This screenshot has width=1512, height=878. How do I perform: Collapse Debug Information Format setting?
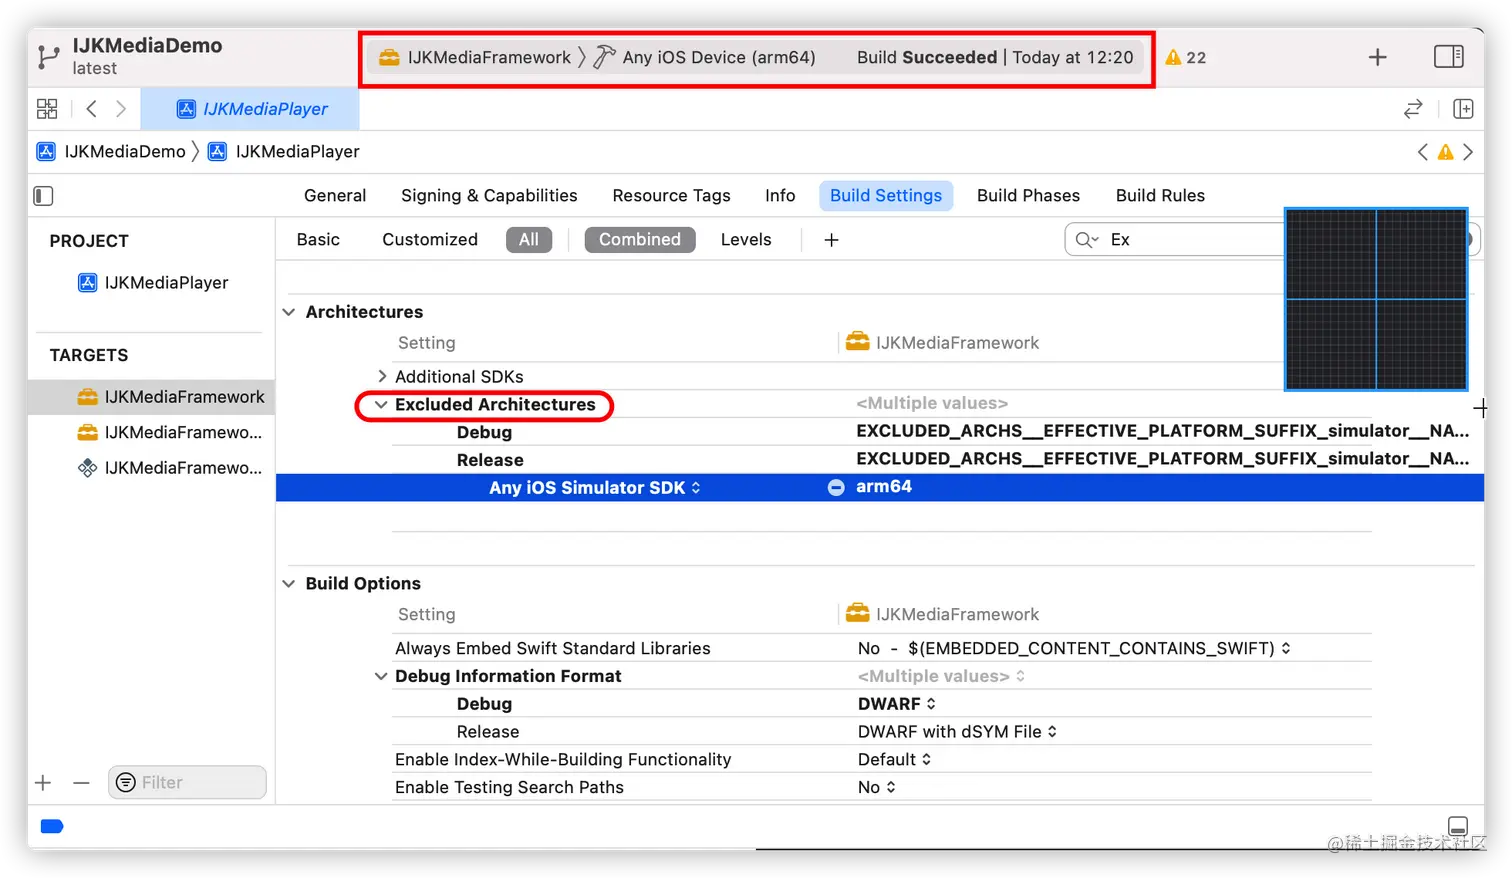[381, 677]
